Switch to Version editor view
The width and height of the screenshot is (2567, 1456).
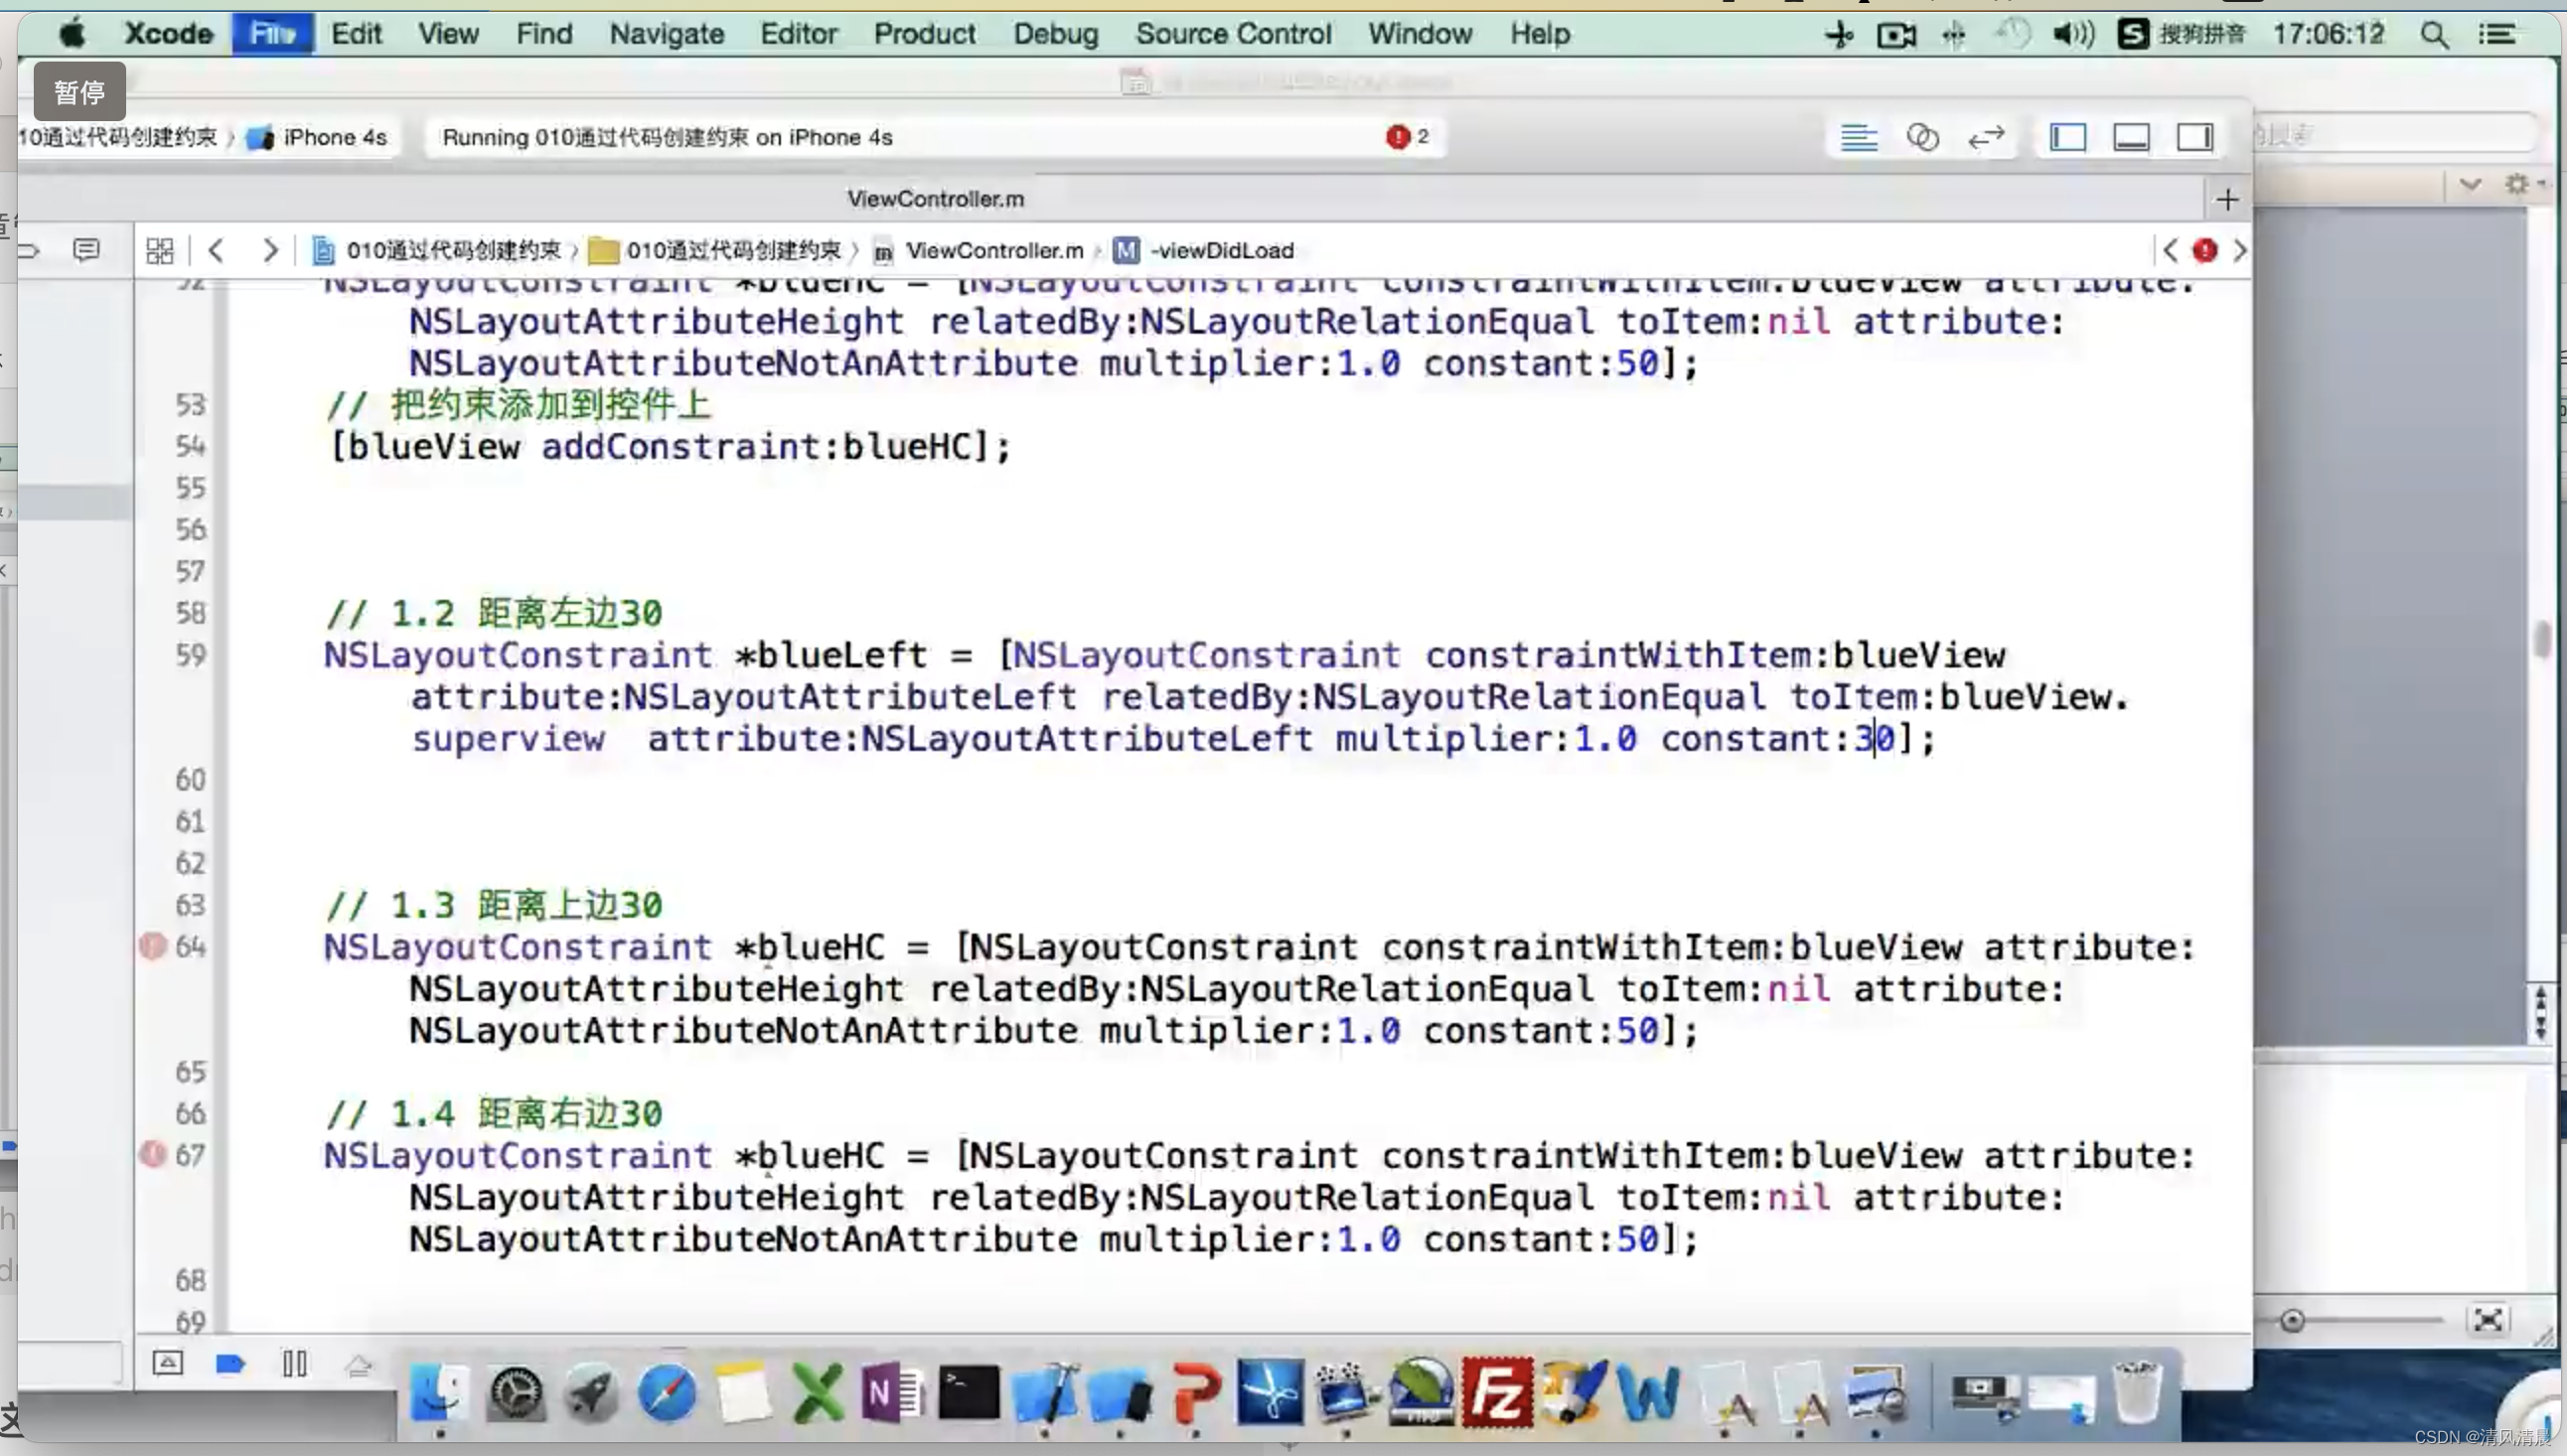[1986, 137]
